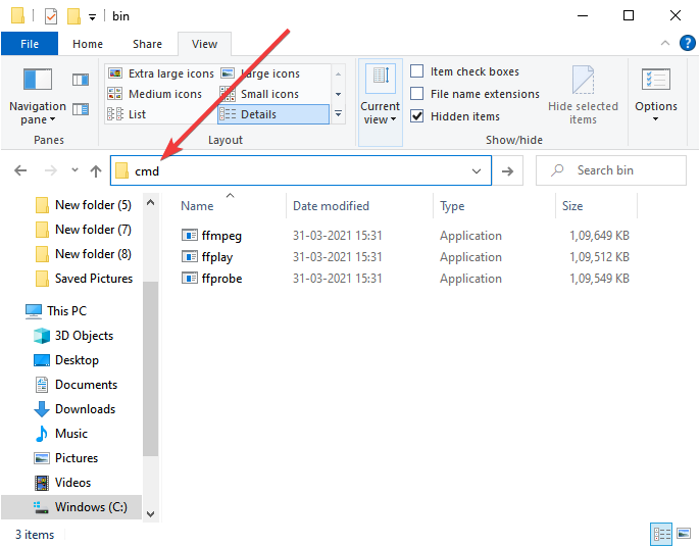Viewport: 700px width, 547px height.
Task: Open the ffmpeg application file
Action: [221, 236]
